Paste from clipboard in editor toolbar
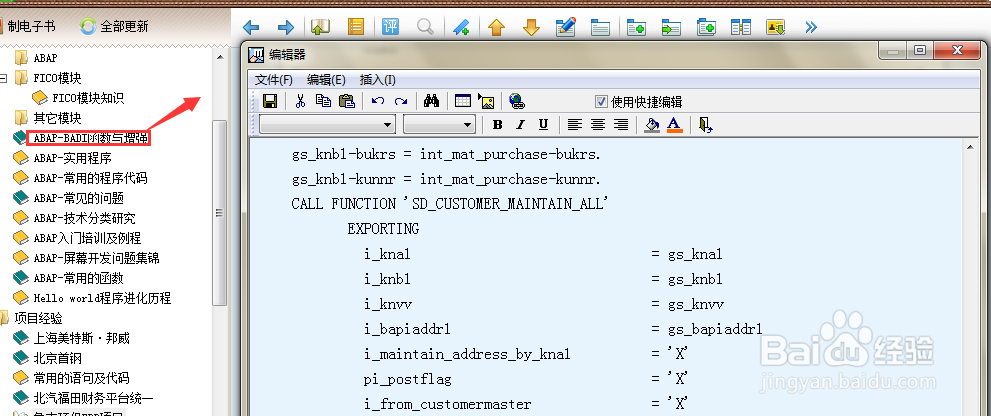This screenshot has width=991, height=416. [347, 101]
